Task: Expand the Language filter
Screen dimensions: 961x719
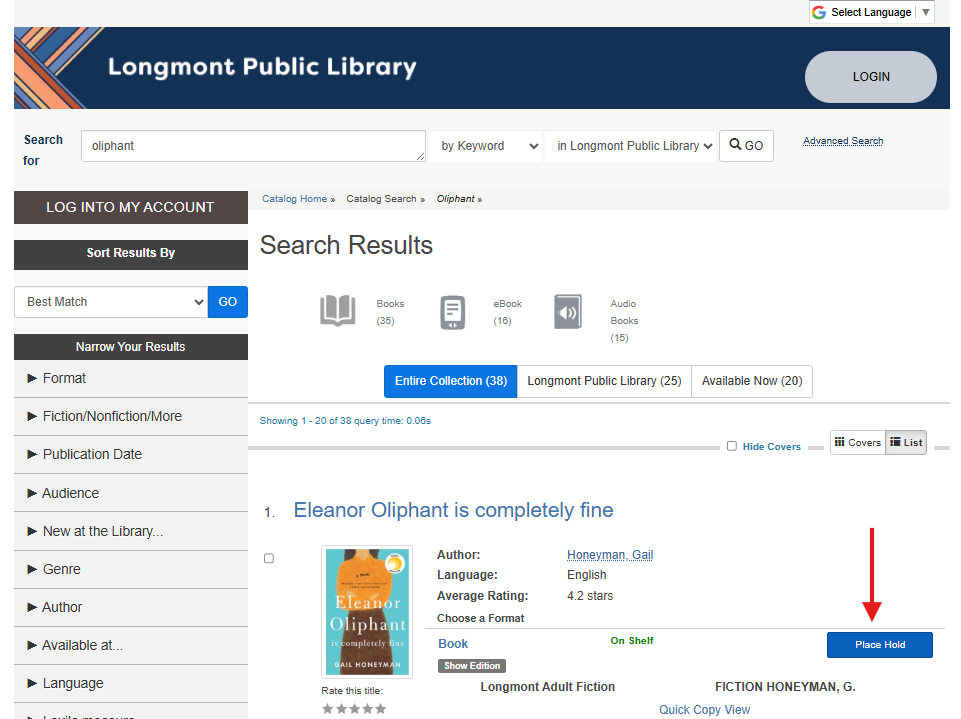Action: 131,683
